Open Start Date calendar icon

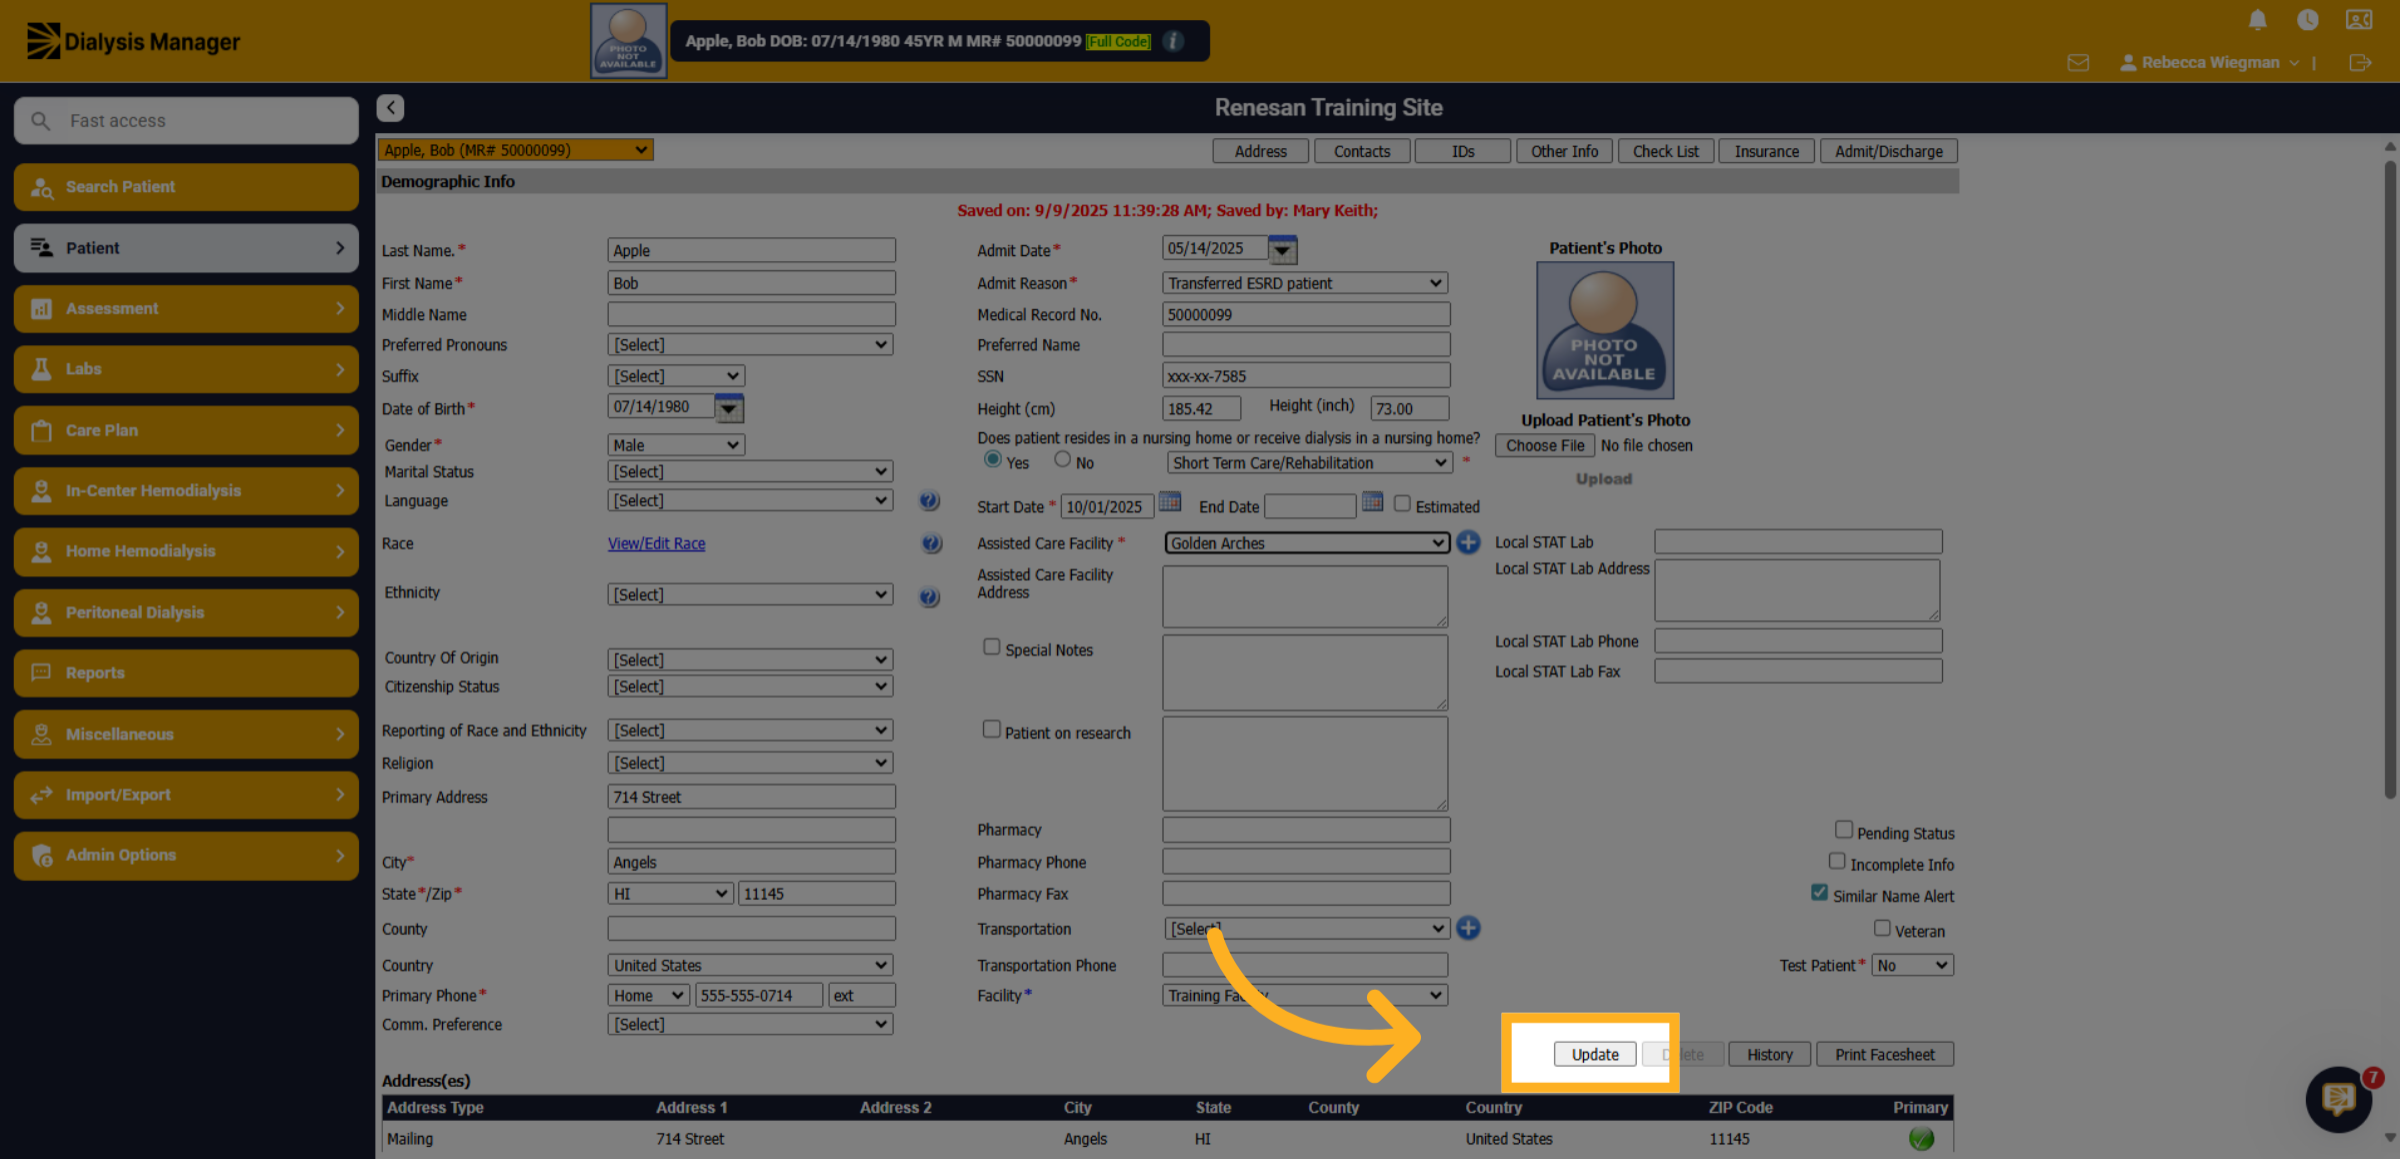click(1169, 502)
